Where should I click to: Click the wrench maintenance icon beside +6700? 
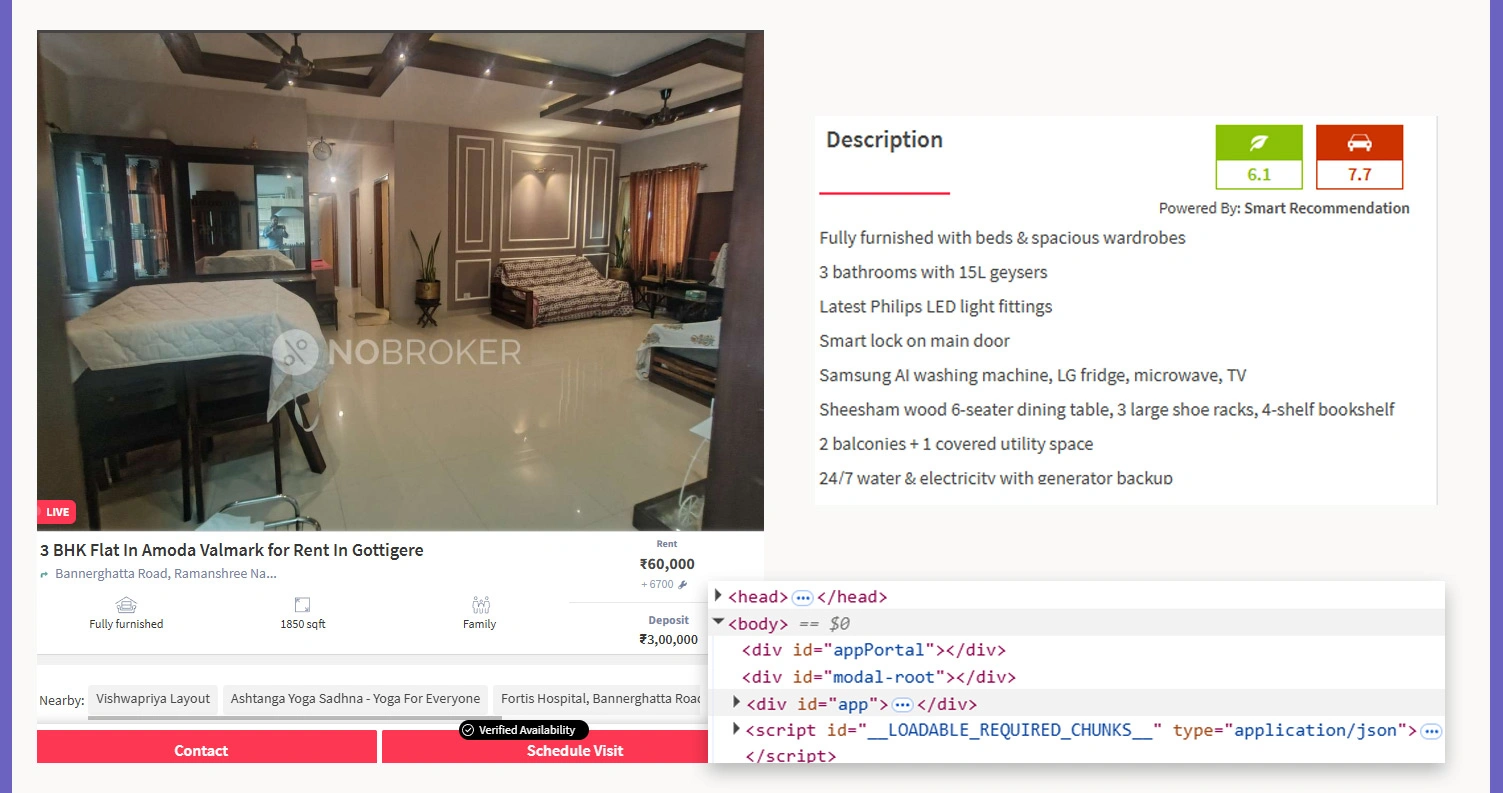(683, 584)
